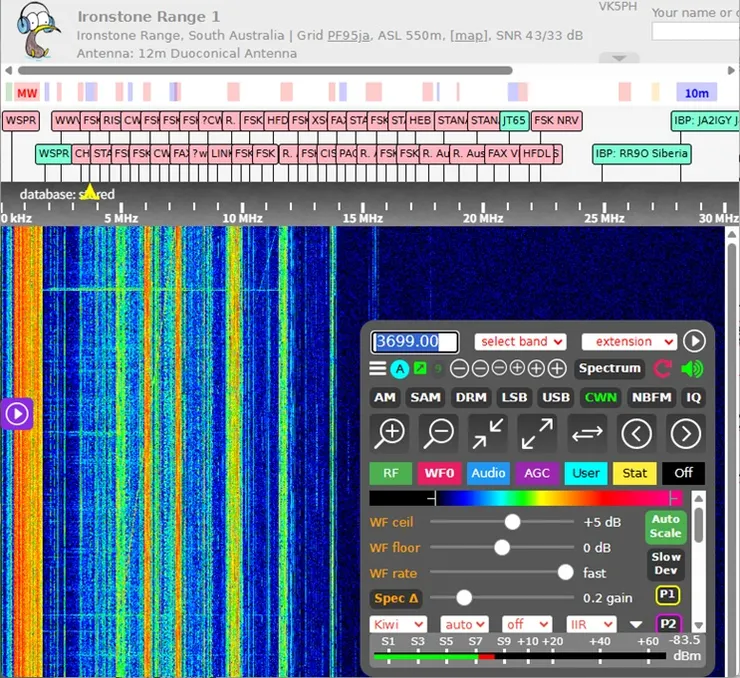Mute audio with green speaker icon
740x678 pixels.
click(x=692, y=369)
